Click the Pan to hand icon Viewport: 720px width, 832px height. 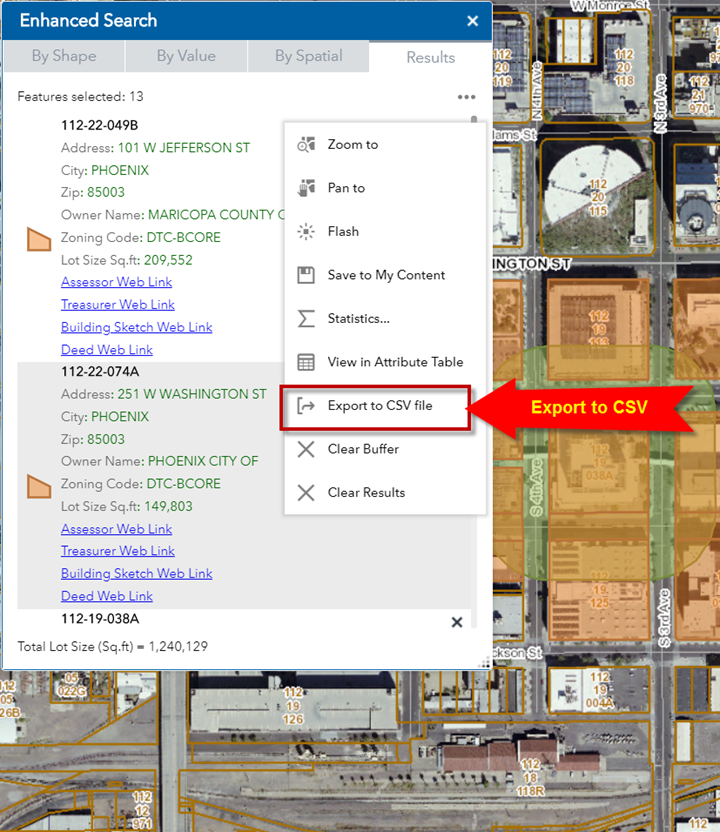307,188
